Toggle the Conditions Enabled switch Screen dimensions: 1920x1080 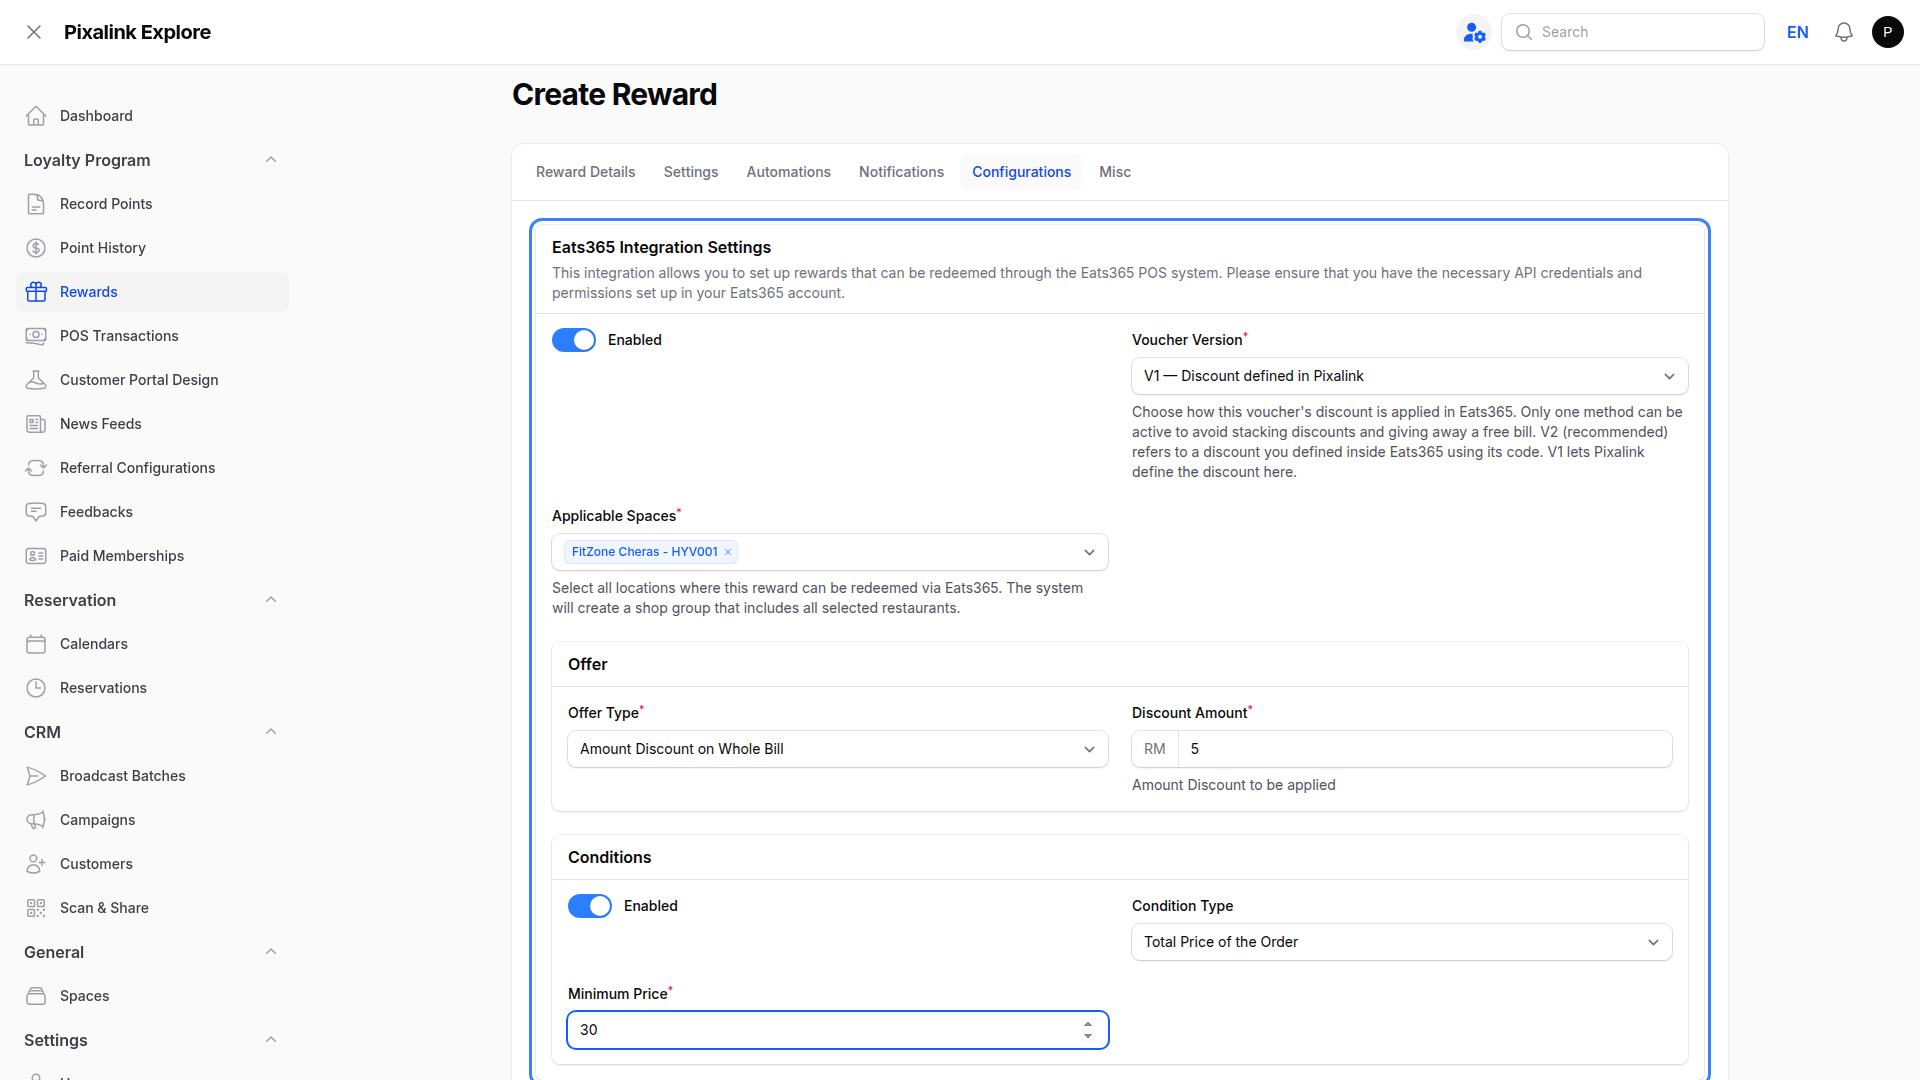tap(590, 906)
